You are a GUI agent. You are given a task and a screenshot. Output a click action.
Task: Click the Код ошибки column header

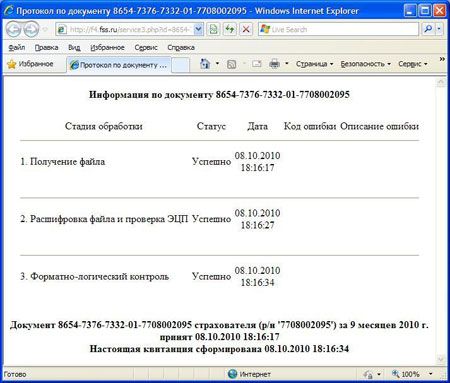[x=310, y=126]
